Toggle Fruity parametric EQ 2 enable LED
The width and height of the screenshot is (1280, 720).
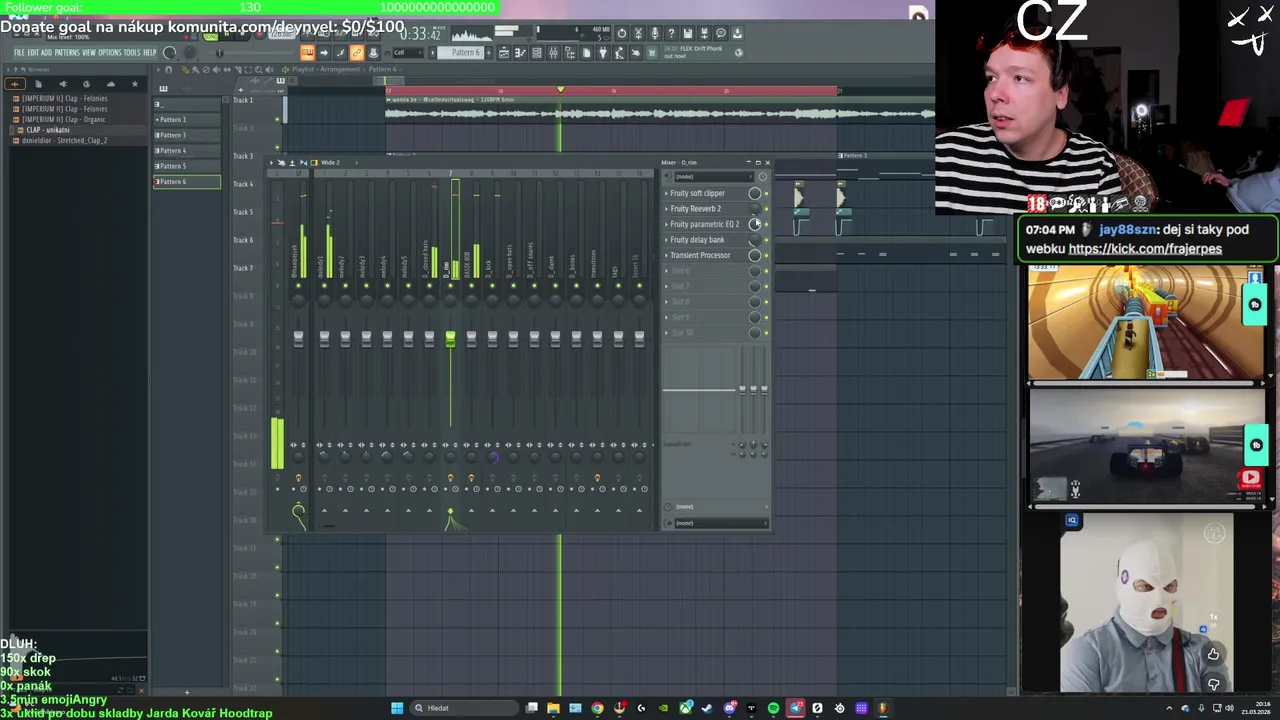[766, 224]
